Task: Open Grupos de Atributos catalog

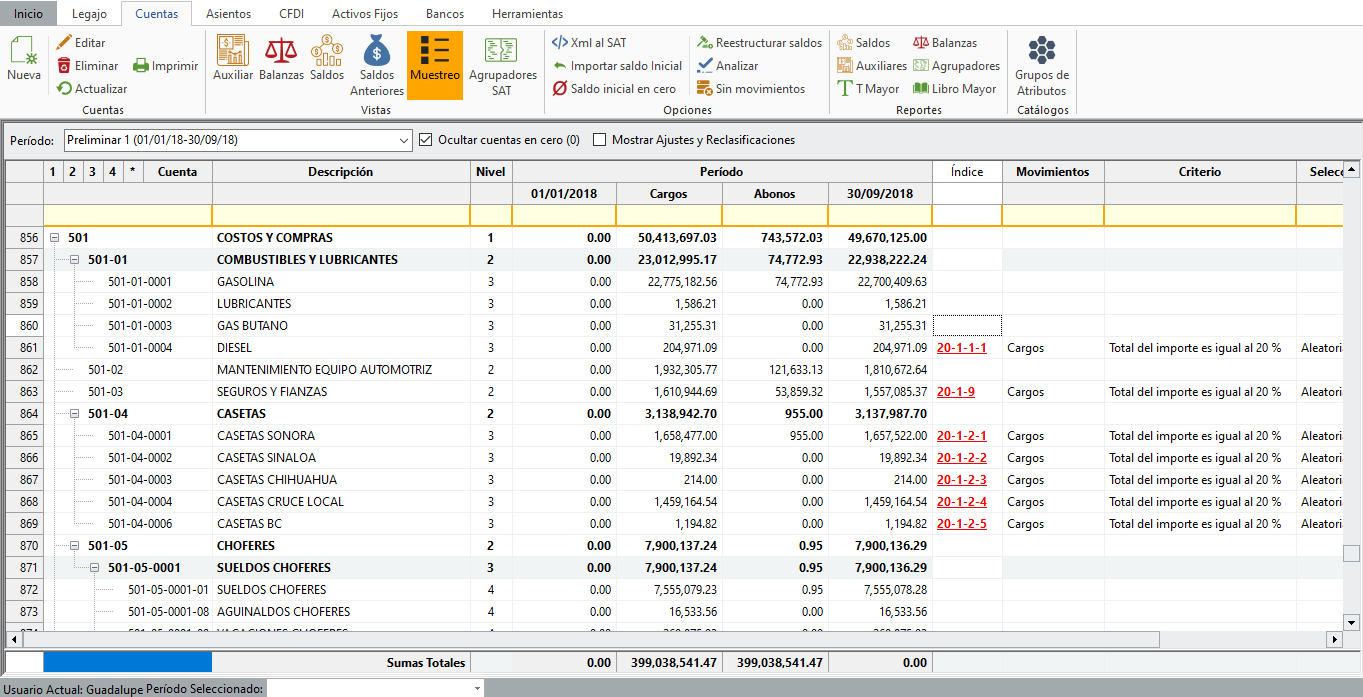Action: [1042, 65]
